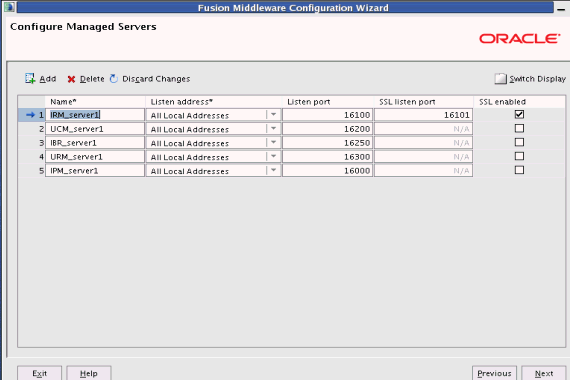Click listen port 16200 field
Image resolution: width=570 pixels, height=380 pixels.
point(328,129)
